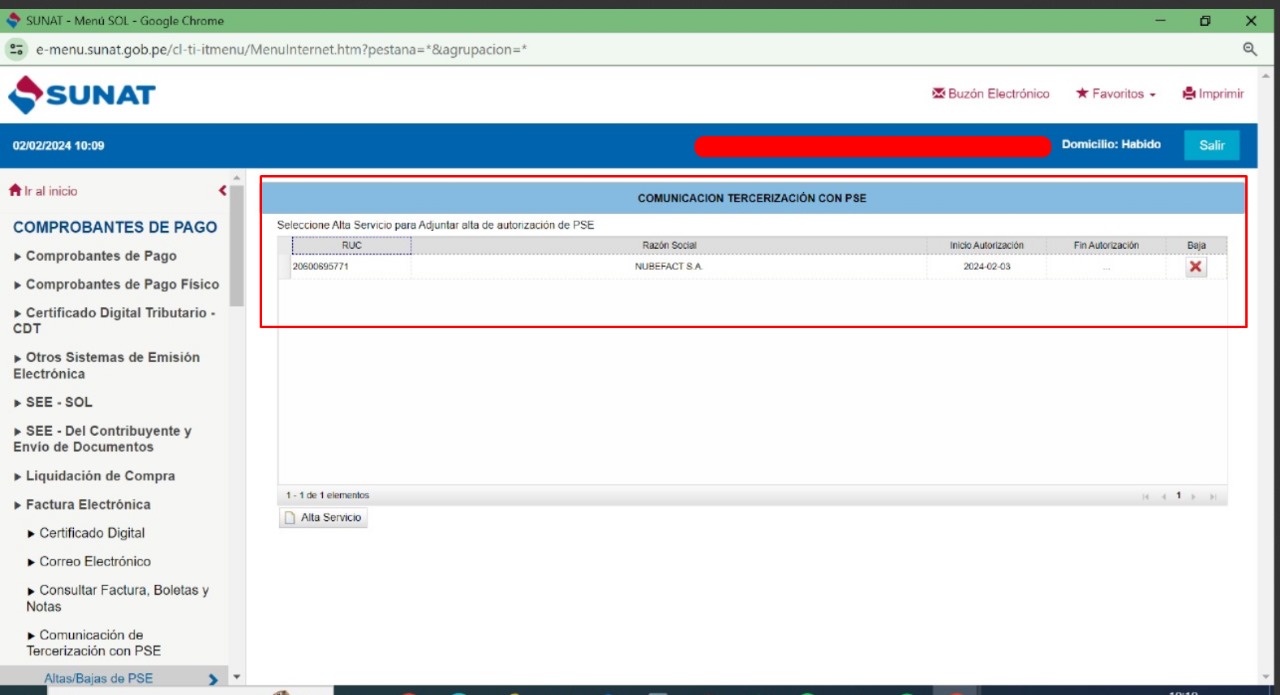Viewport: 1280px width, 695px height.
Task: Open the Buzón Electrónico mailbox
Action: tap(990, 94)
